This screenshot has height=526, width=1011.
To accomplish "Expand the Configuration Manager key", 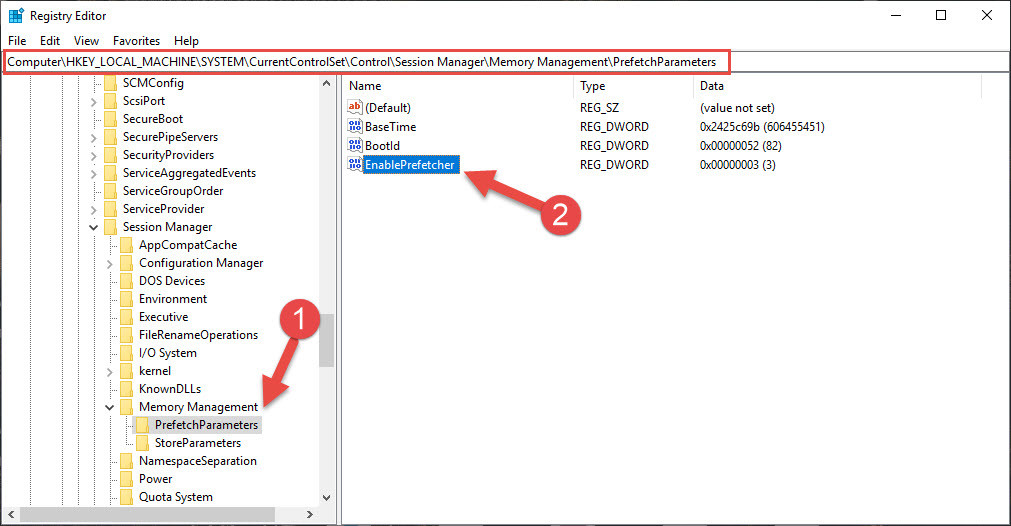I will pyautogui.click(x=110, y=264).
